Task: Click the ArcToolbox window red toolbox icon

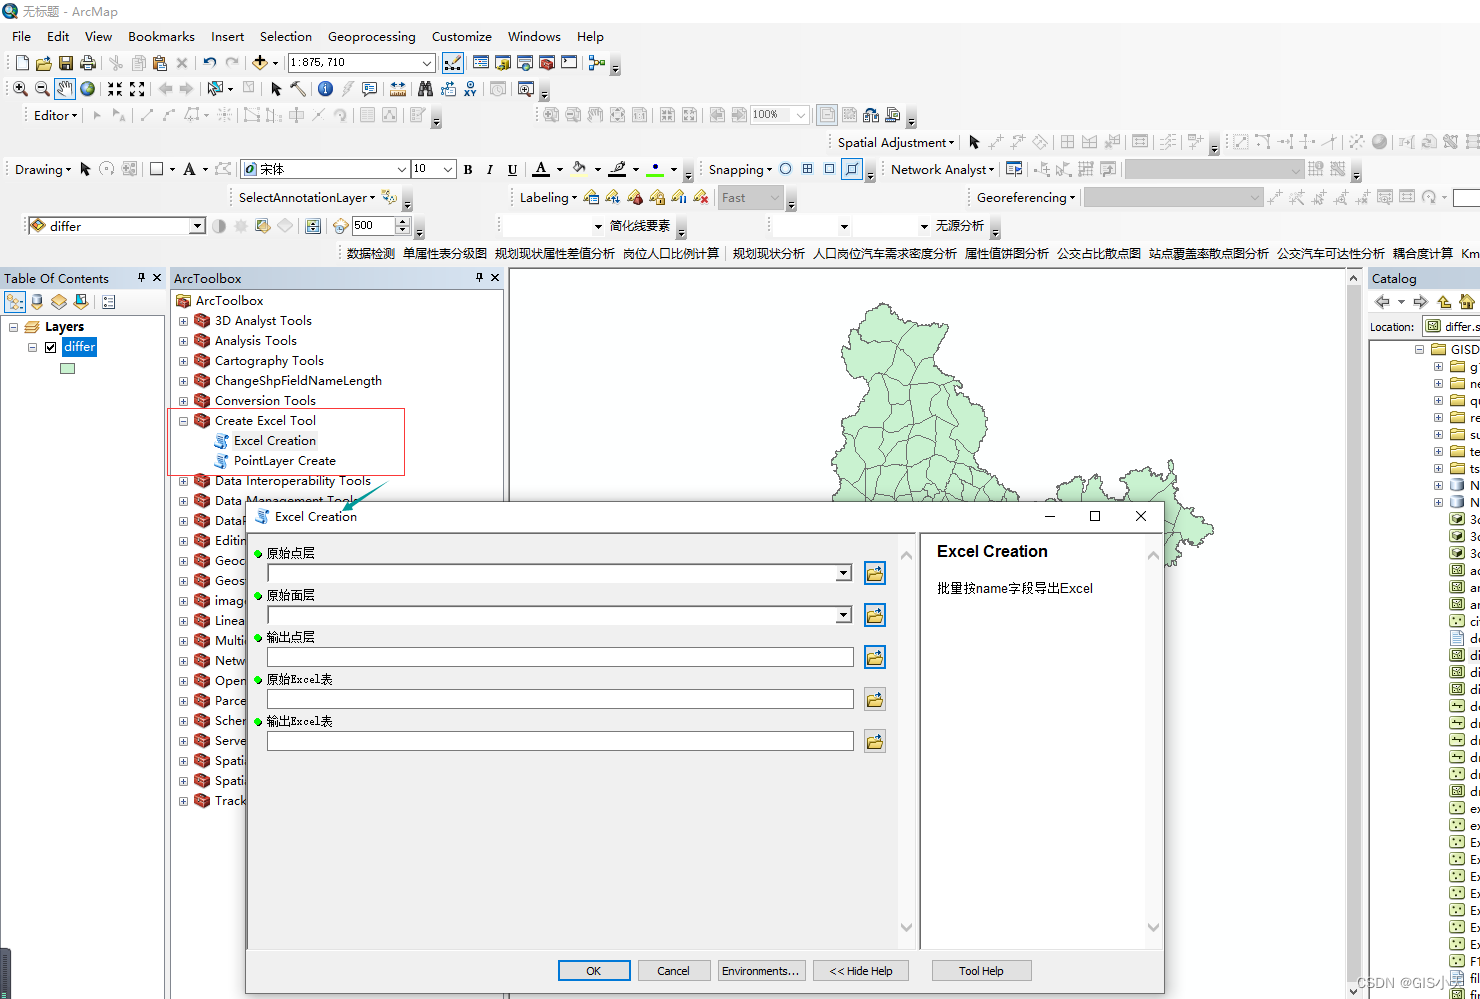Action: (x=183, y=300)
